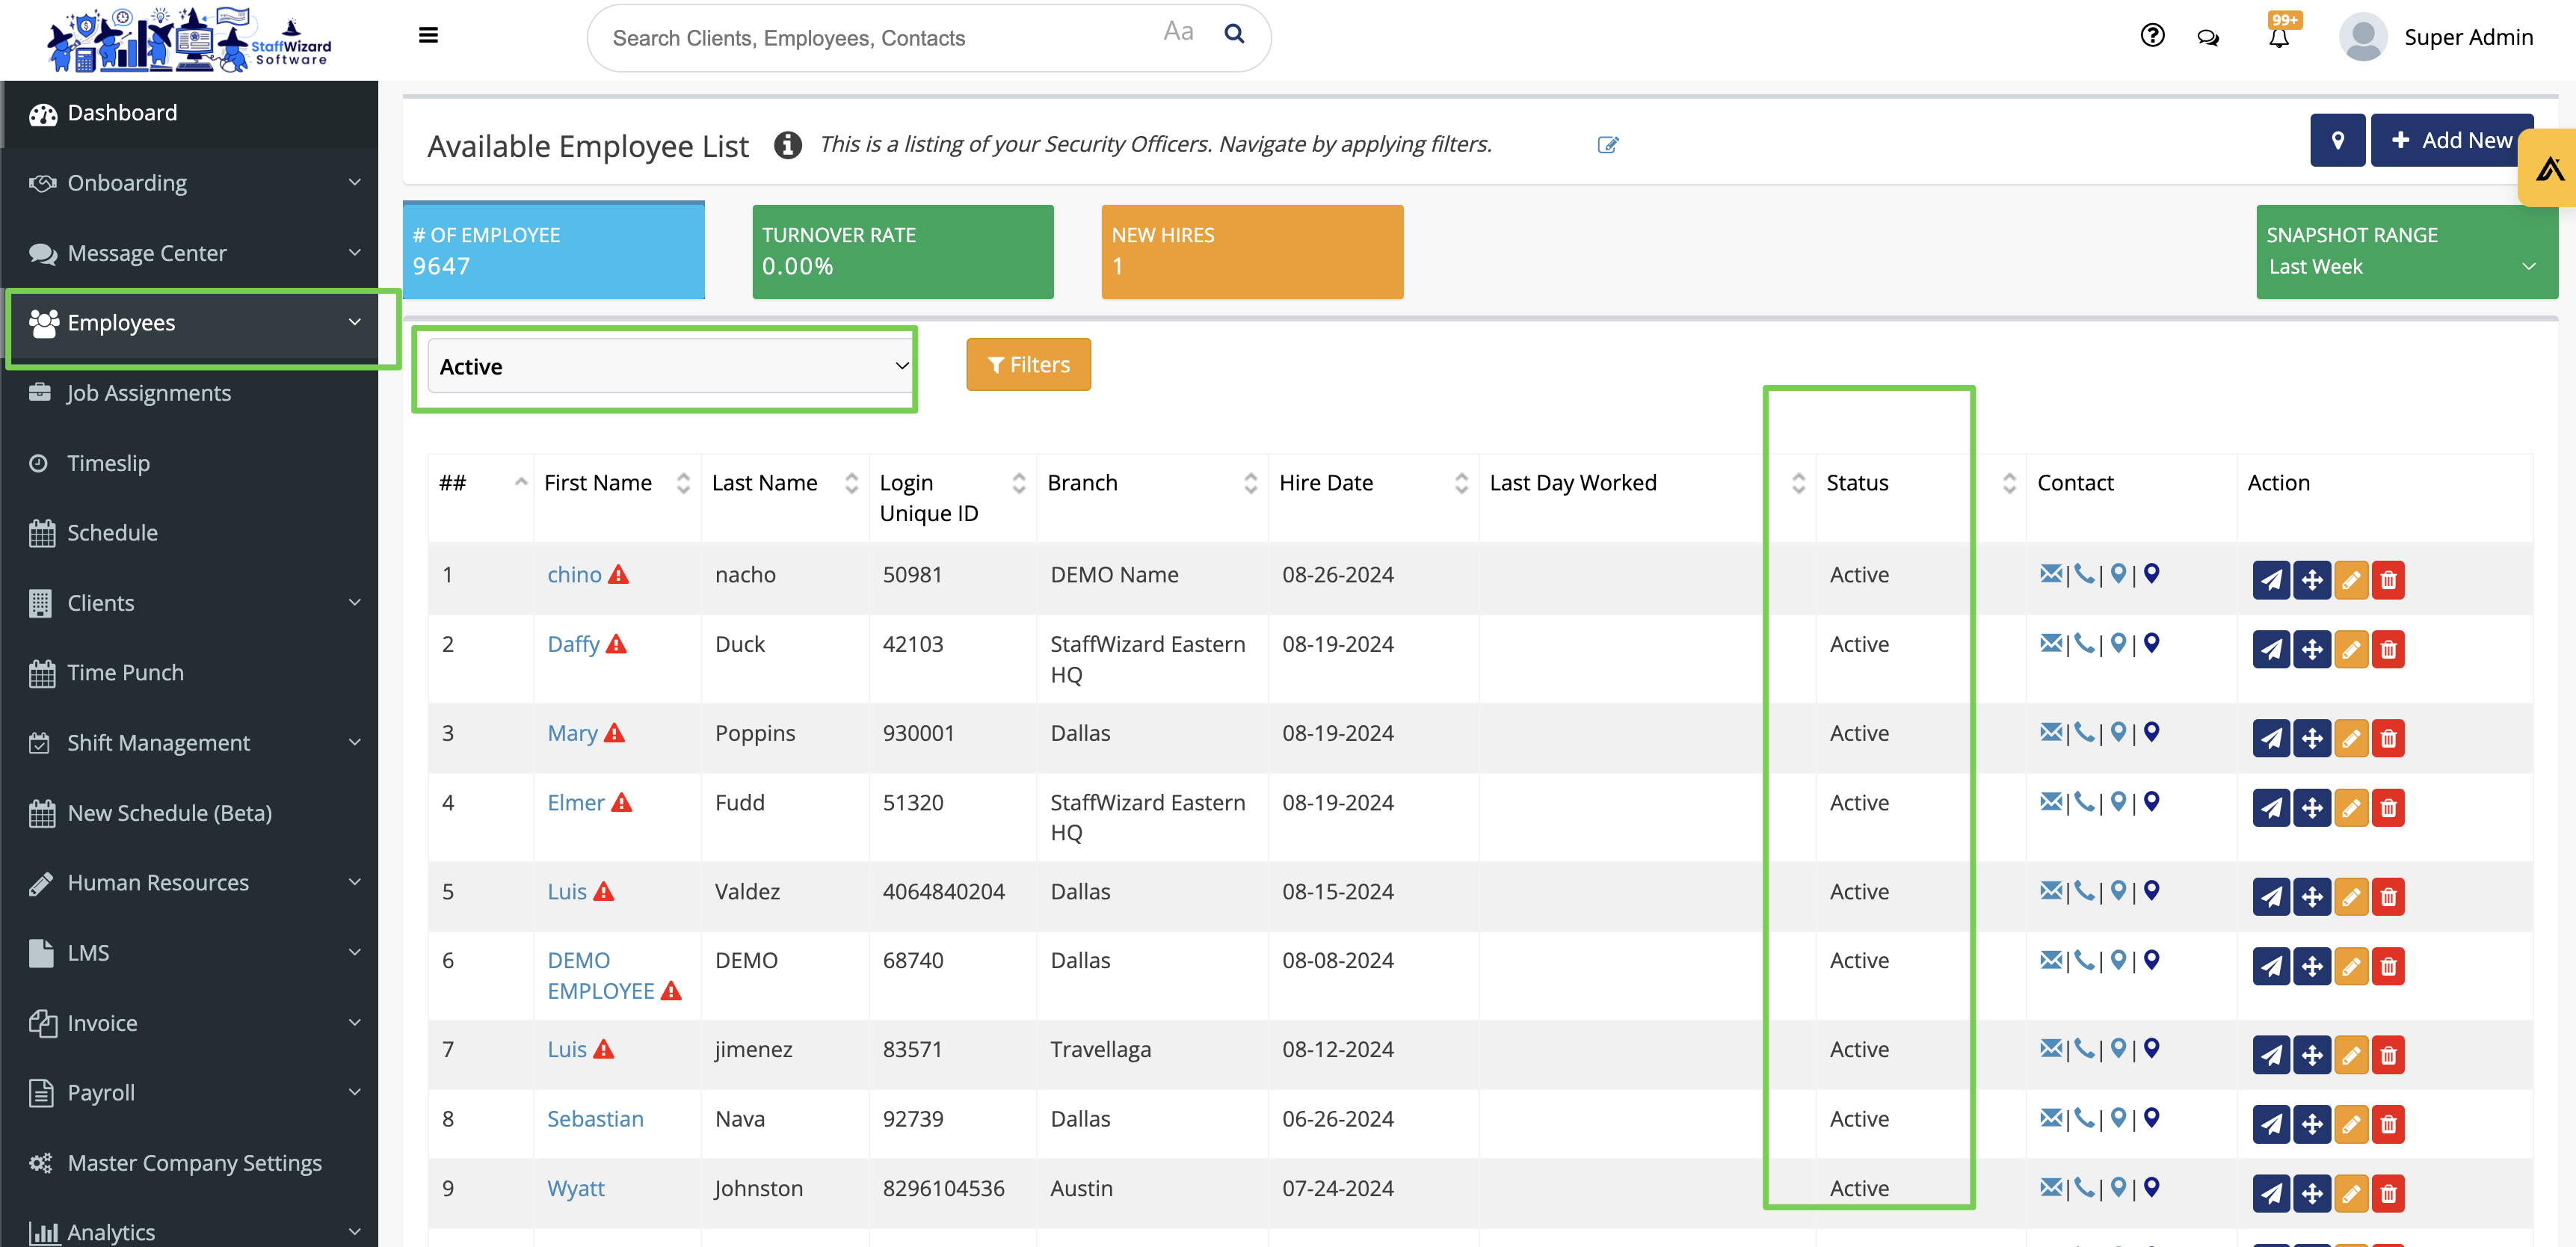
Task: View notifications bell icon
Action: point(2279,38)
